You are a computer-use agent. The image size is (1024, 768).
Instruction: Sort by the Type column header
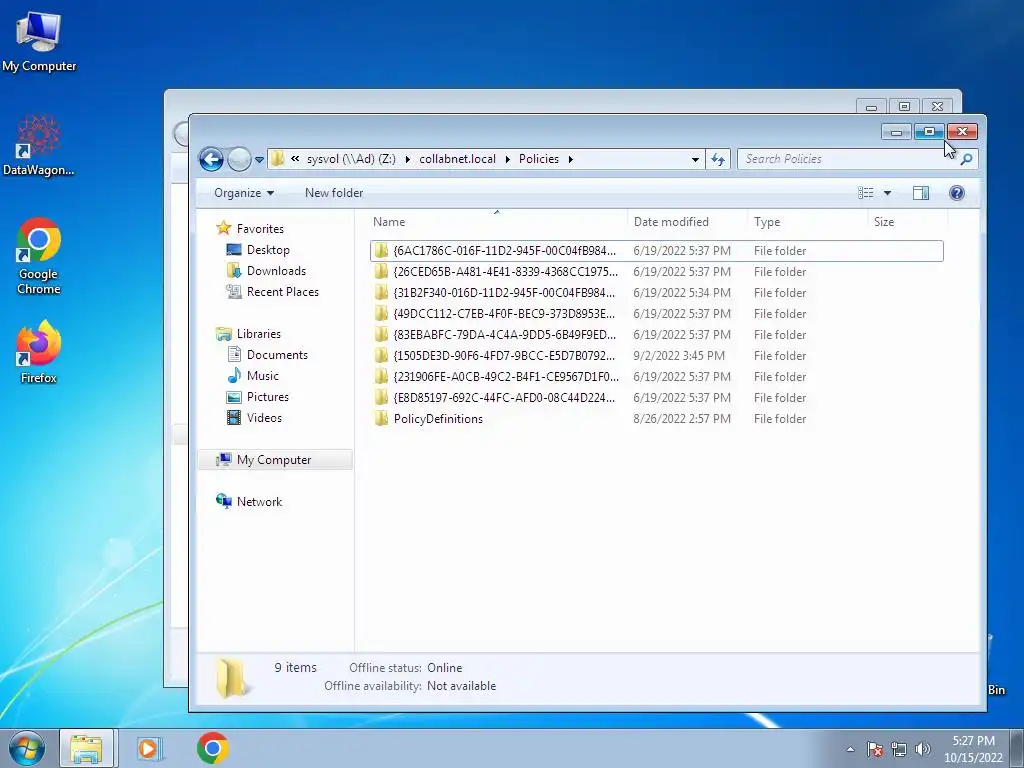coord(808,222)
